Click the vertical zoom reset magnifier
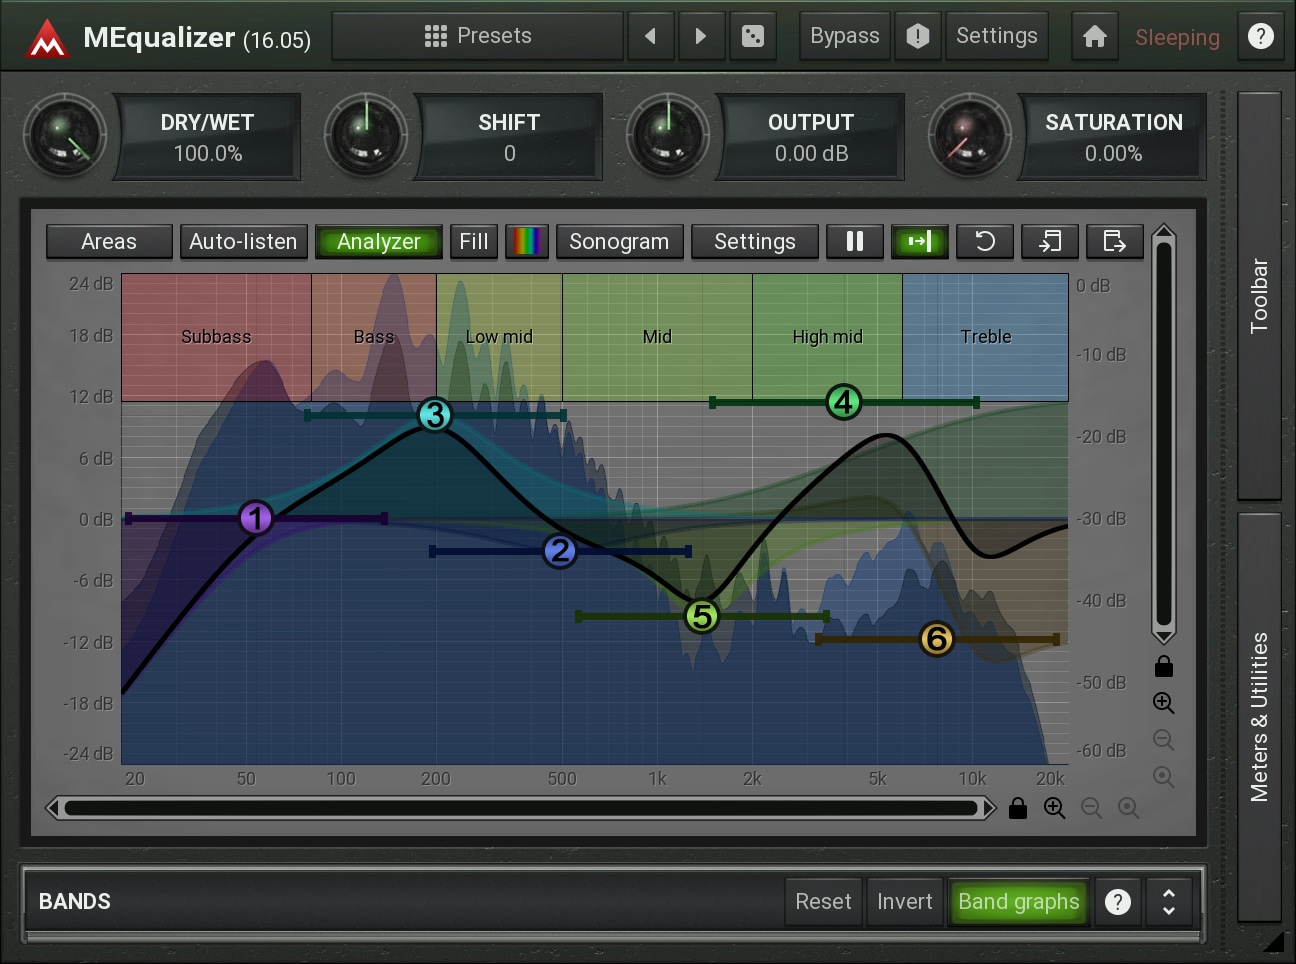This screenshot has height=964, width=1296. click(x=1164, y=777)
